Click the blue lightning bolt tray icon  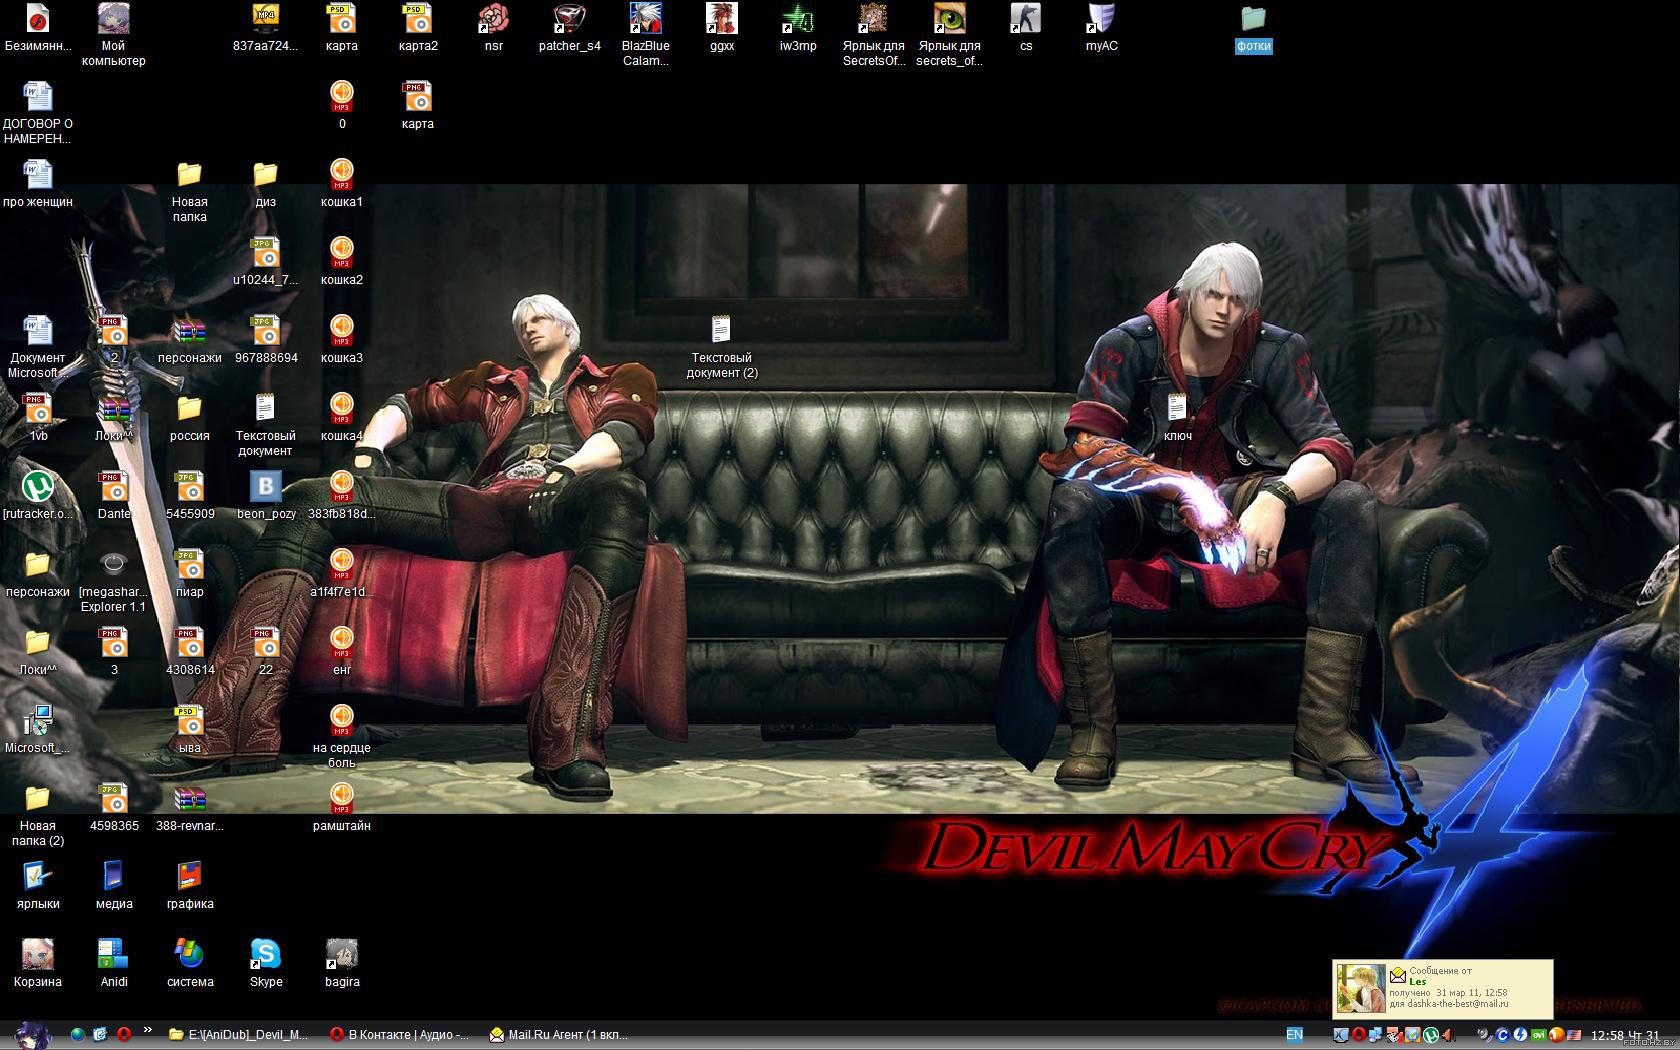1520,1035
